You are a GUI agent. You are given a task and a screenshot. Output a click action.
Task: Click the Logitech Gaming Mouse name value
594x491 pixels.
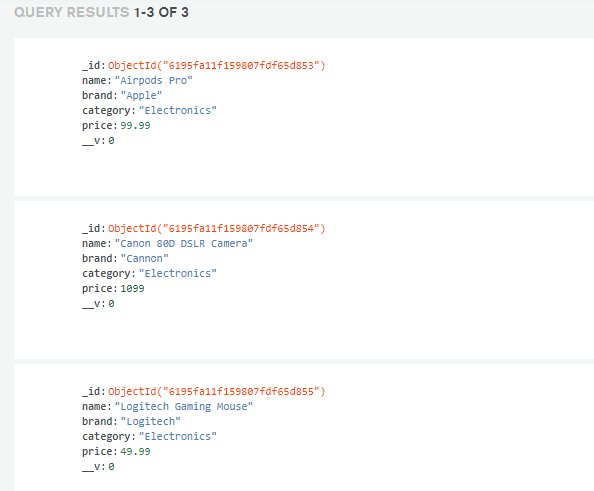point(184,407)
